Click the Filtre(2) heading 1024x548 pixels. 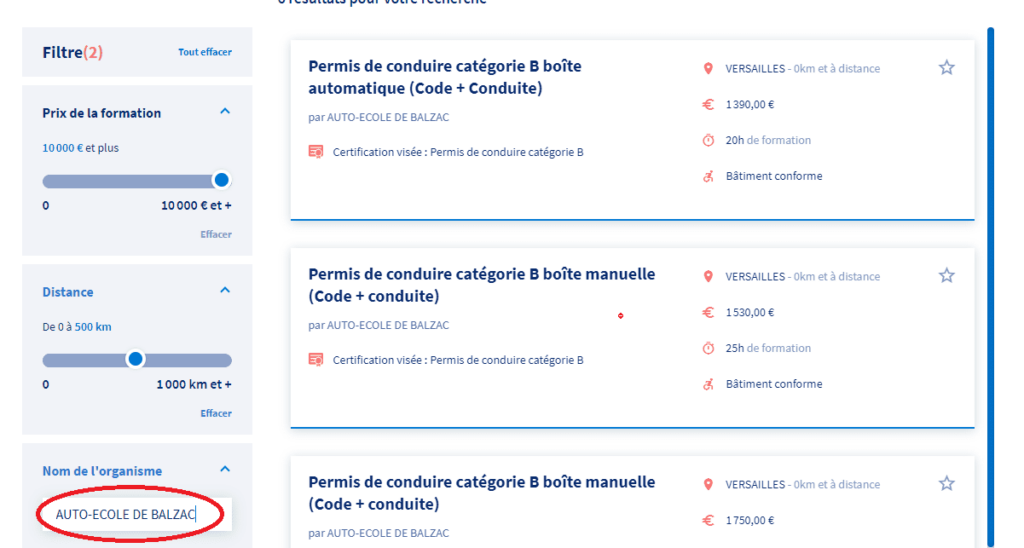72,52
